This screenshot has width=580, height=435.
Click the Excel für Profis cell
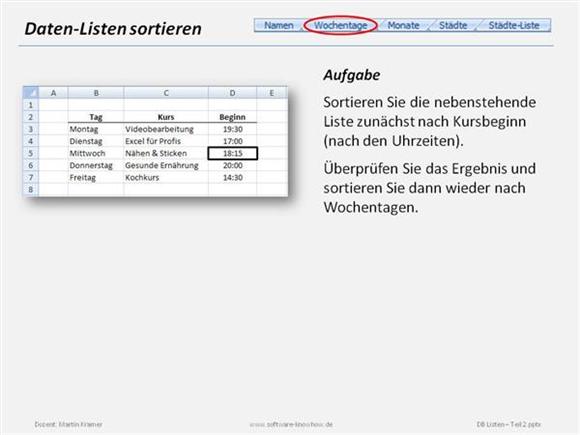(x=166, y=141)
